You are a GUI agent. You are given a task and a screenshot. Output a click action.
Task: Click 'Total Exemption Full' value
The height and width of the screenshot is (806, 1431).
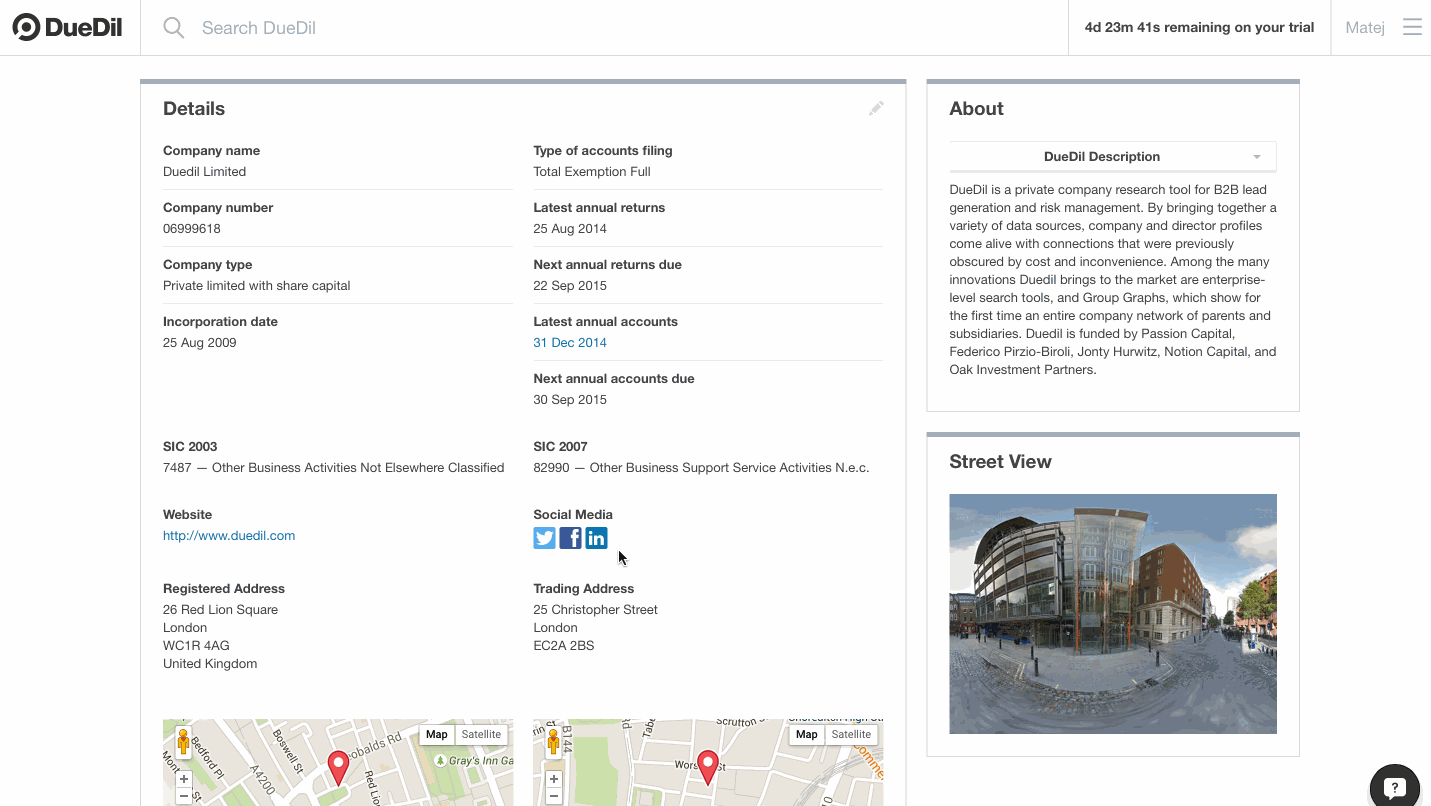point(592,172)
